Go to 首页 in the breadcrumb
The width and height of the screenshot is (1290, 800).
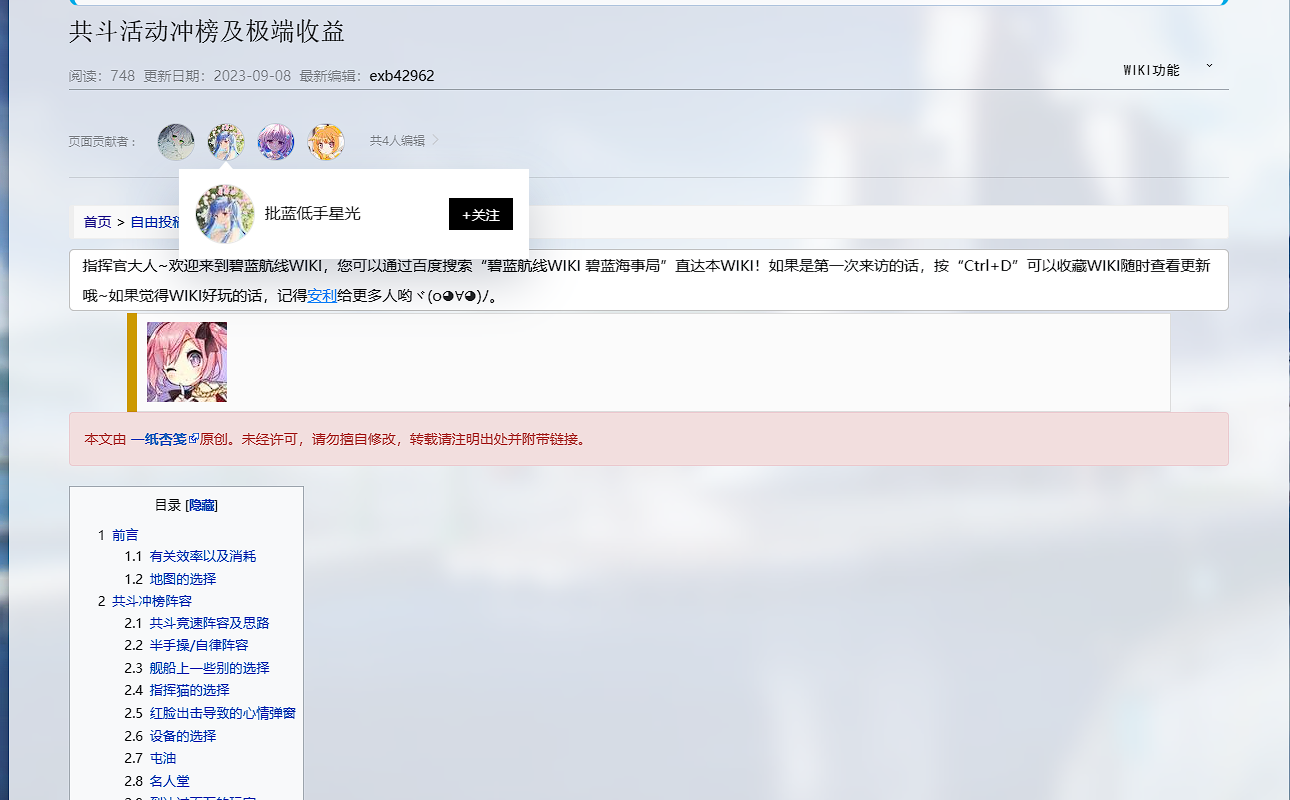click(x=97, y=222)
